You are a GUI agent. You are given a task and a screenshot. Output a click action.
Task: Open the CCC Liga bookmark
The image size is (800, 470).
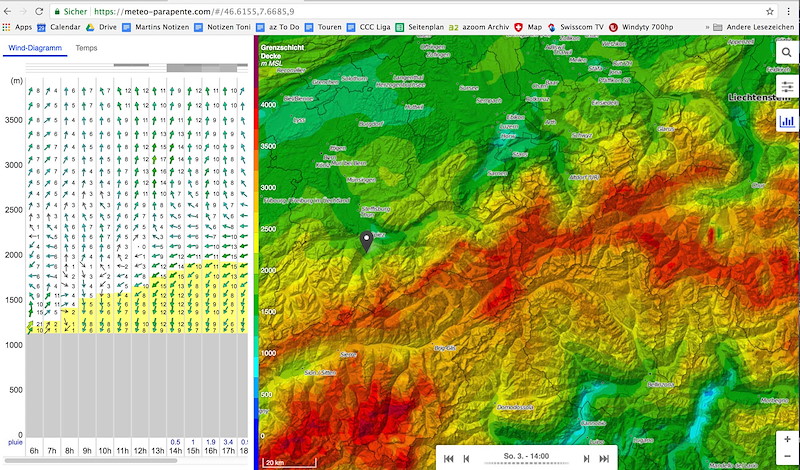[x=368, y=27]
